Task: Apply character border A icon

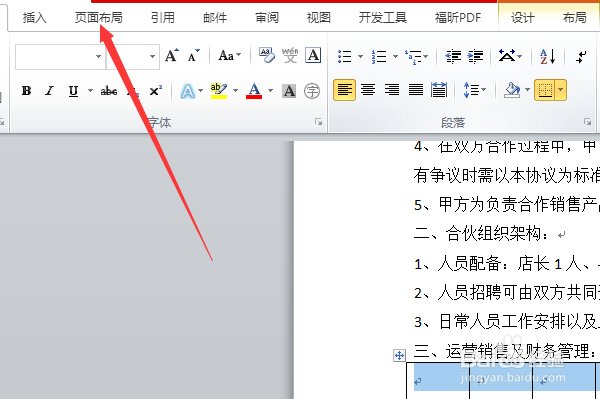Action: pyautogui.click(x=313, y=55)
